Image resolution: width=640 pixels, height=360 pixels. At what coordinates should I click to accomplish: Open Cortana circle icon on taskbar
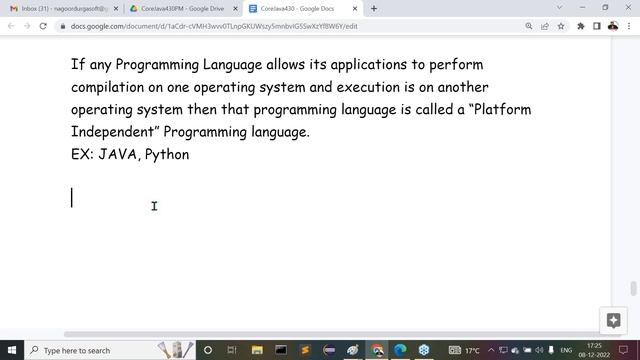[x=208, y=350]
